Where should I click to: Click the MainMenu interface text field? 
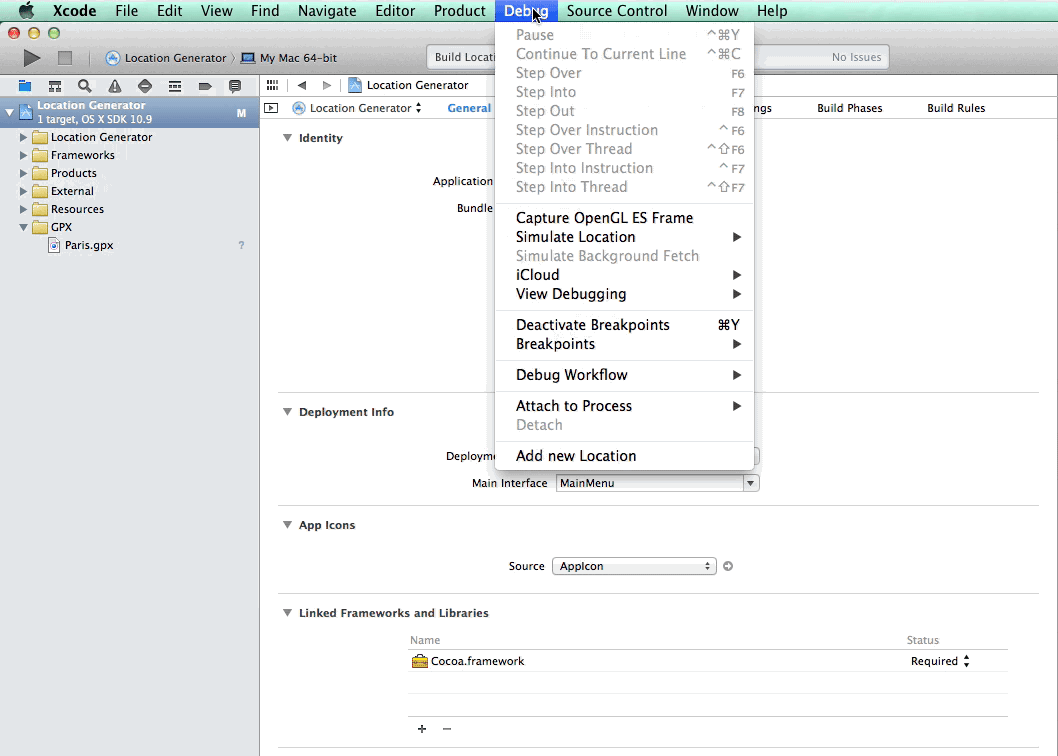[x=649, y=483]
